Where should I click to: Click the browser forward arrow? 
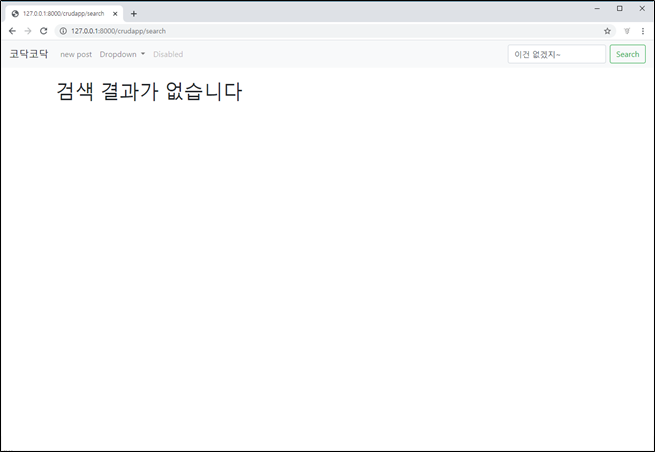pos(28,31)
